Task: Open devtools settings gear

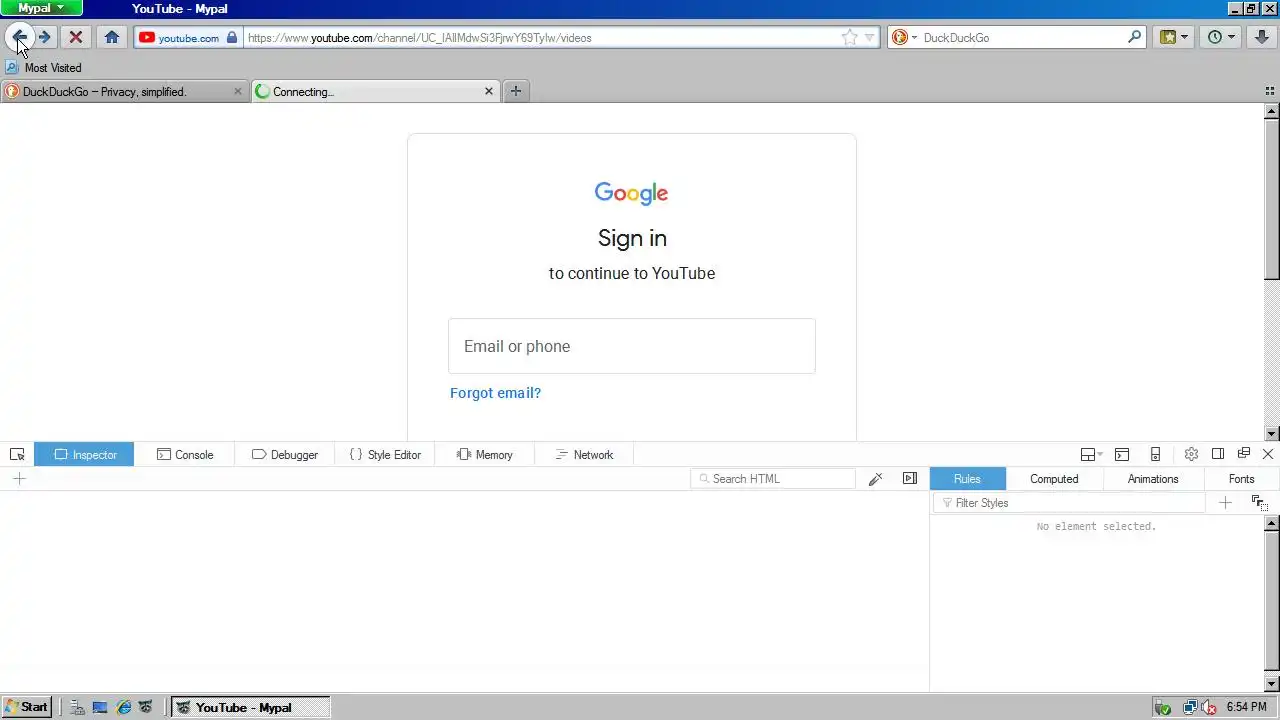Action: coord(1191,454)
